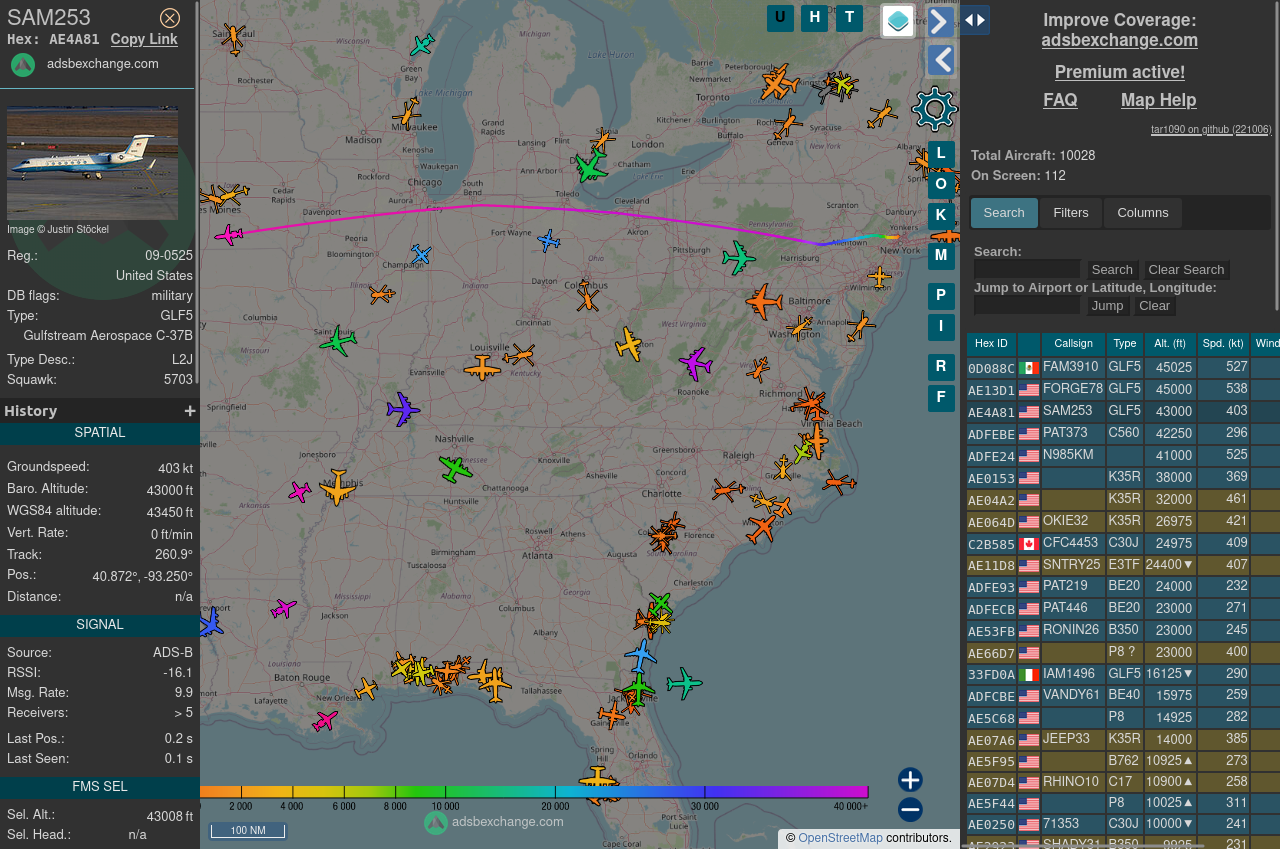
Task: Click the Clear button next to Jump
Action: tap(1154, 306)
